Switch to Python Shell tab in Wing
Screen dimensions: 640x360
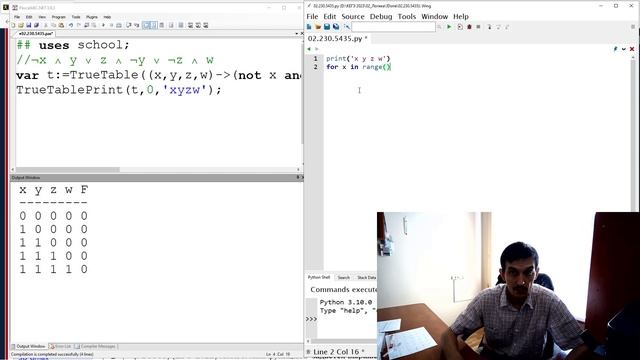319,278
